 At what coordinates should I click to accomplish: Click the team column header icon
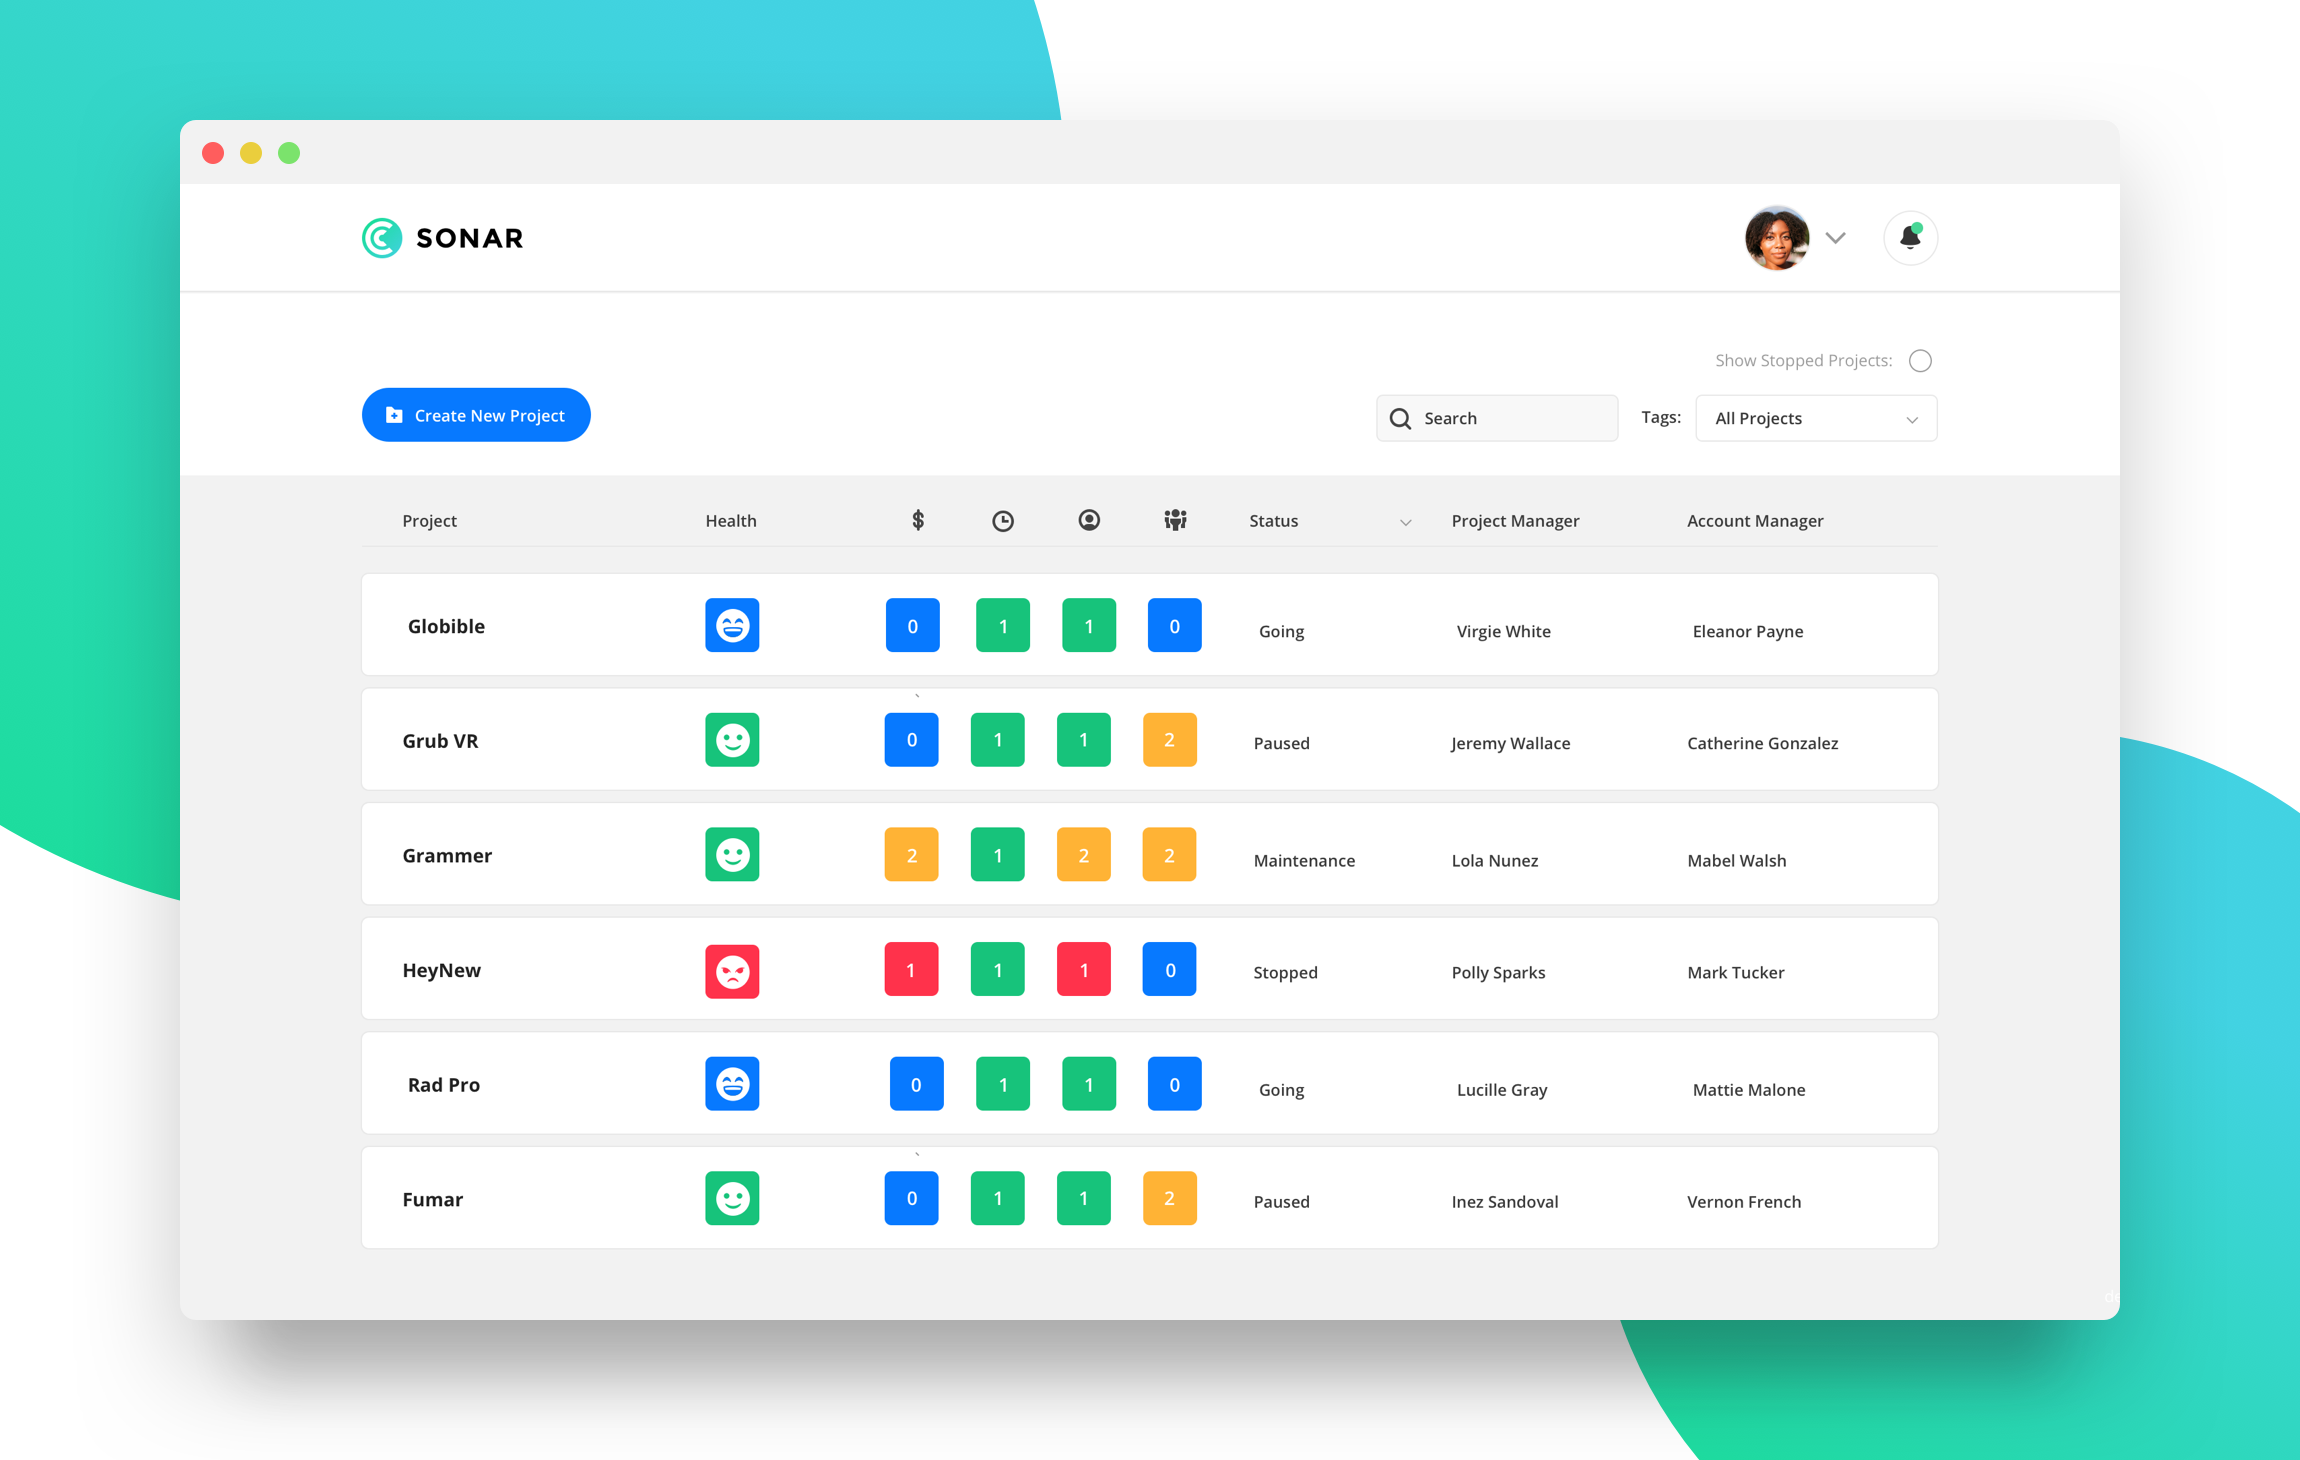1174,519
